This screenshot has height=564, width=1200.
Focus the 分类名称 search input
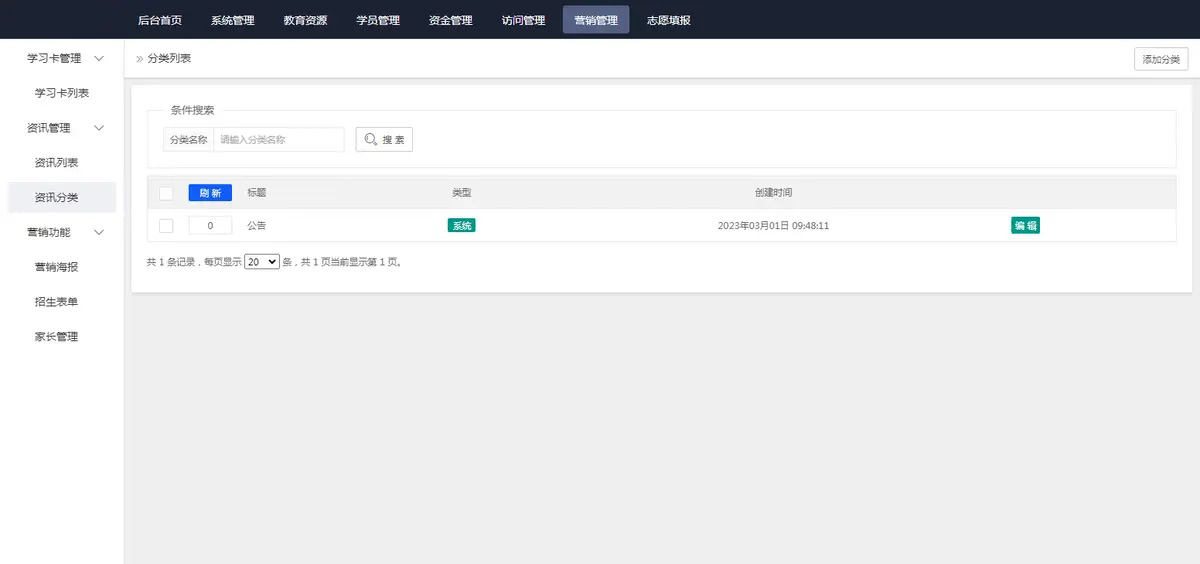click(x=279, y=140)
